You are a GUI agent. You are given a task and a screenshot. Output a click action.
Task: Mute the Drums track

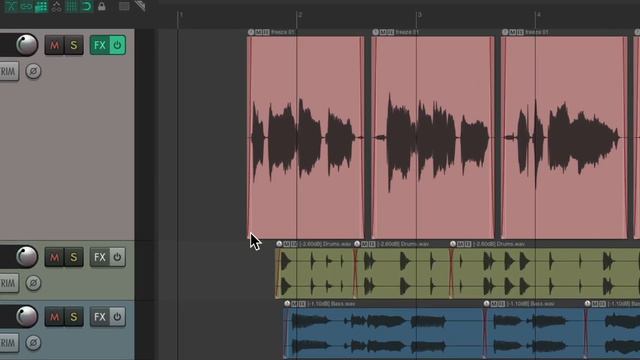(54, 257)
